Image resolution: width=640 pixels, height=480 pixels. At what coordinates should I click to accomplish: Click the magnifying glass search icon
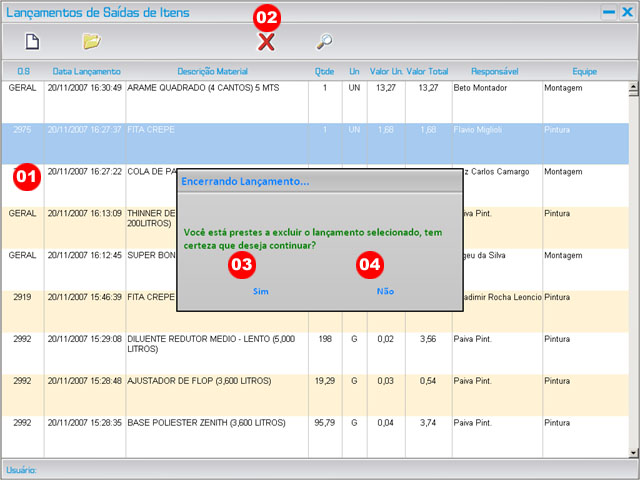(324, 41)
